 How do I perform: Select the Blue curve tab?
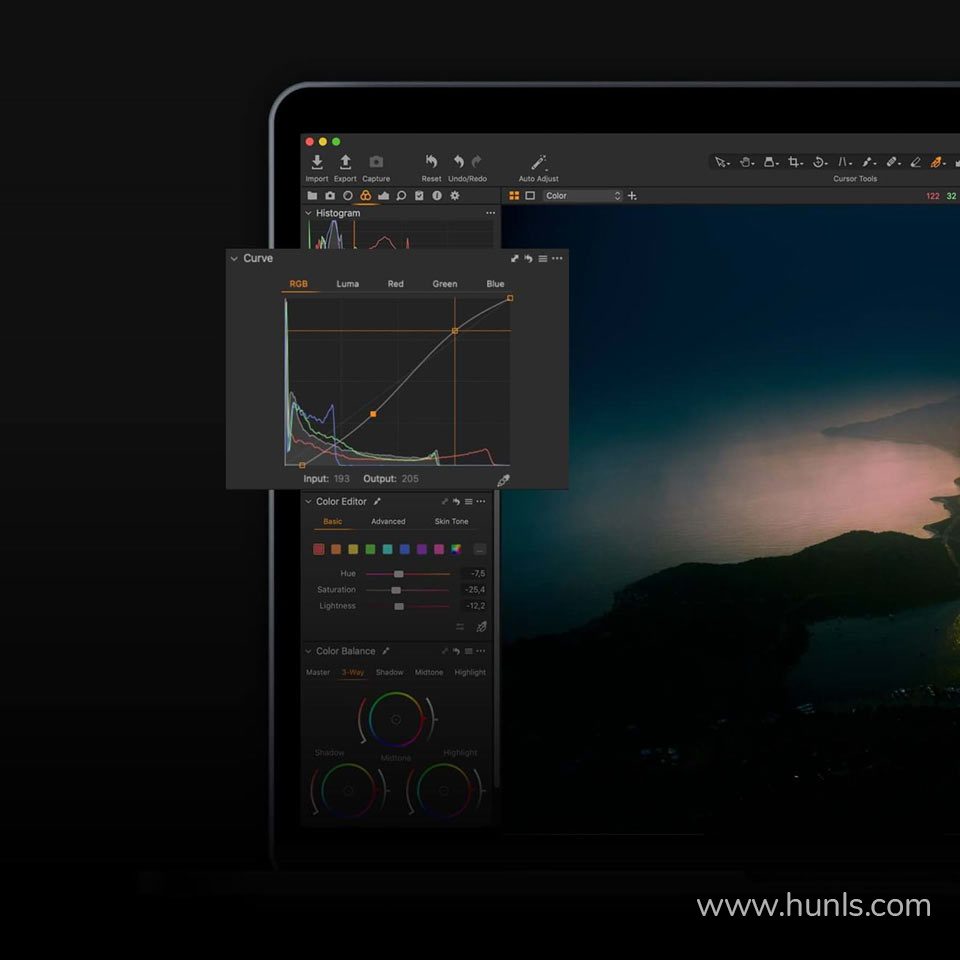click(x=495, y=284)
